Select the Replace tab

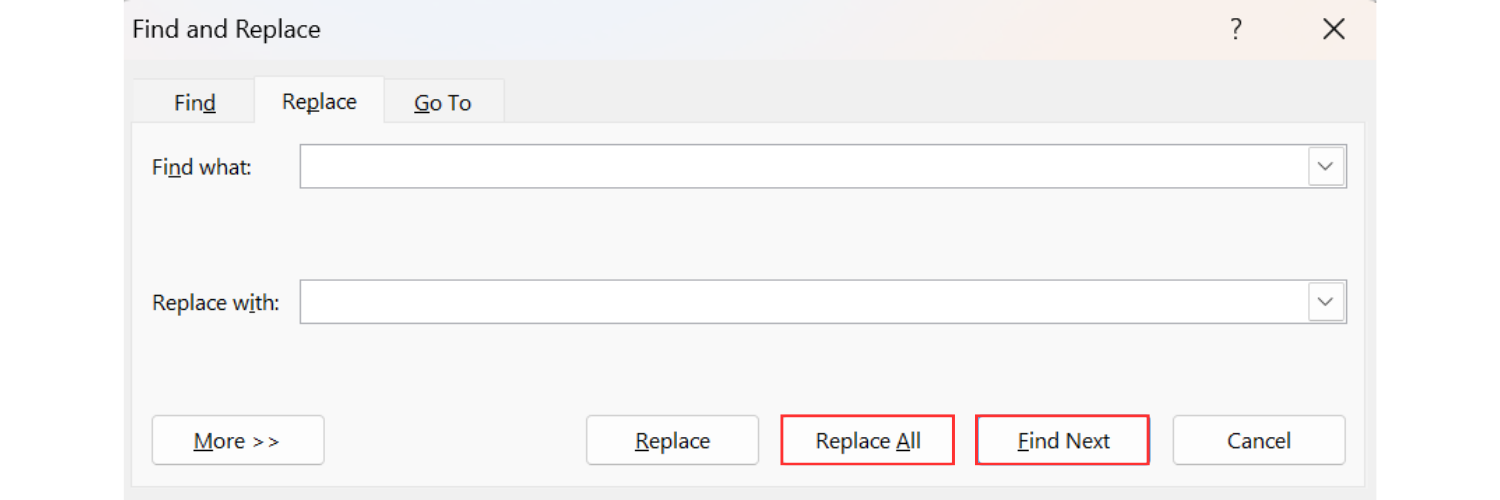tap(319, 101)
